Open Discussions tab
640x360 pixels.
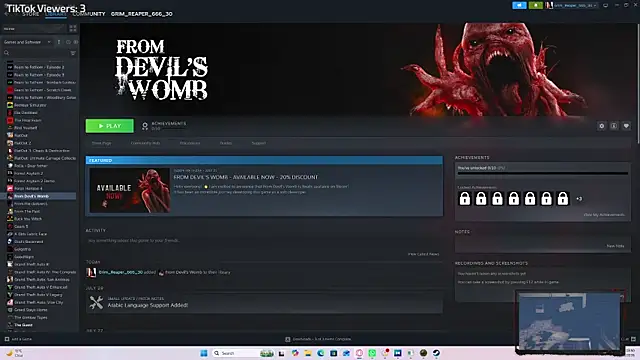(x=190, y=143)
